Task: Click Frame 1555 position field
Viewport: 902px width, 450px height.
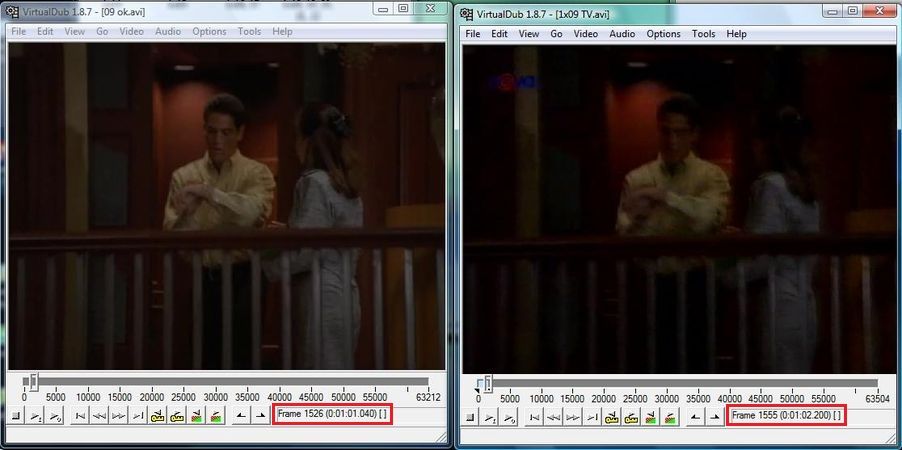Action: [786, 415]
